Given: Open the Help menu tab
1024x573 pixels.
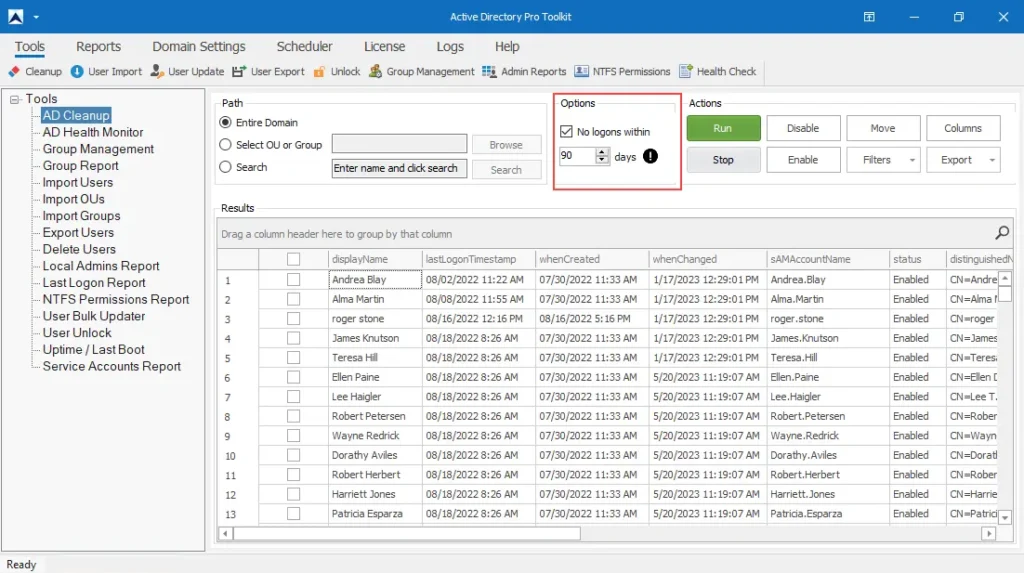Looking at the screenshot, I should pos(507,46).
